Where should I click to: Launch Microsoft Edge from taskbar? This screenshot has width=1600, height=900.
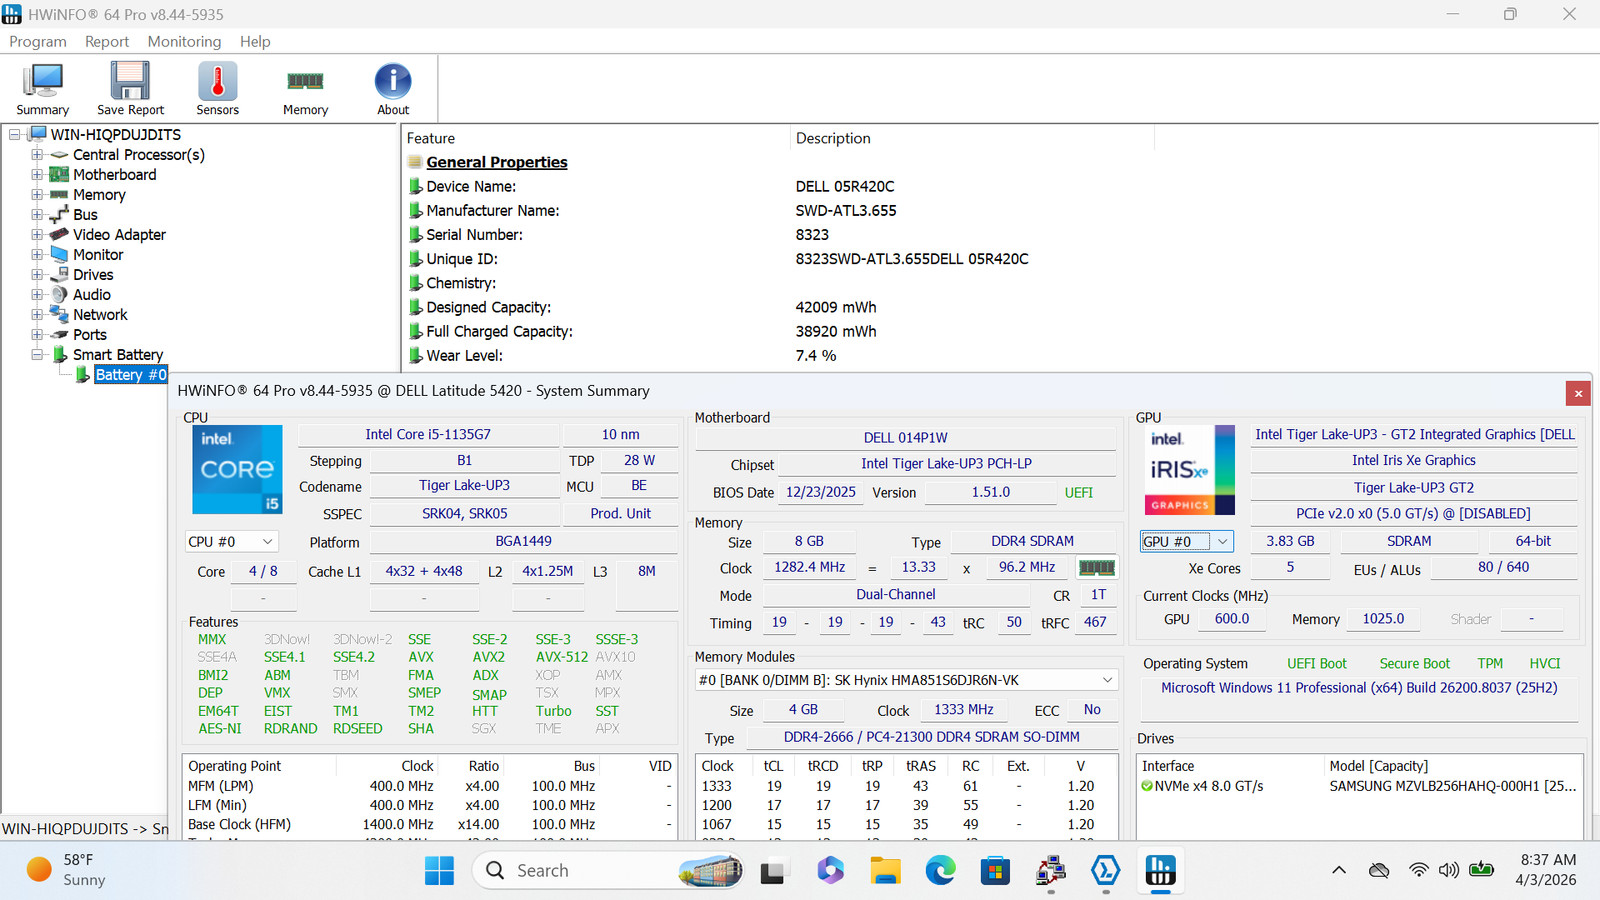click(x=940, y=871)
